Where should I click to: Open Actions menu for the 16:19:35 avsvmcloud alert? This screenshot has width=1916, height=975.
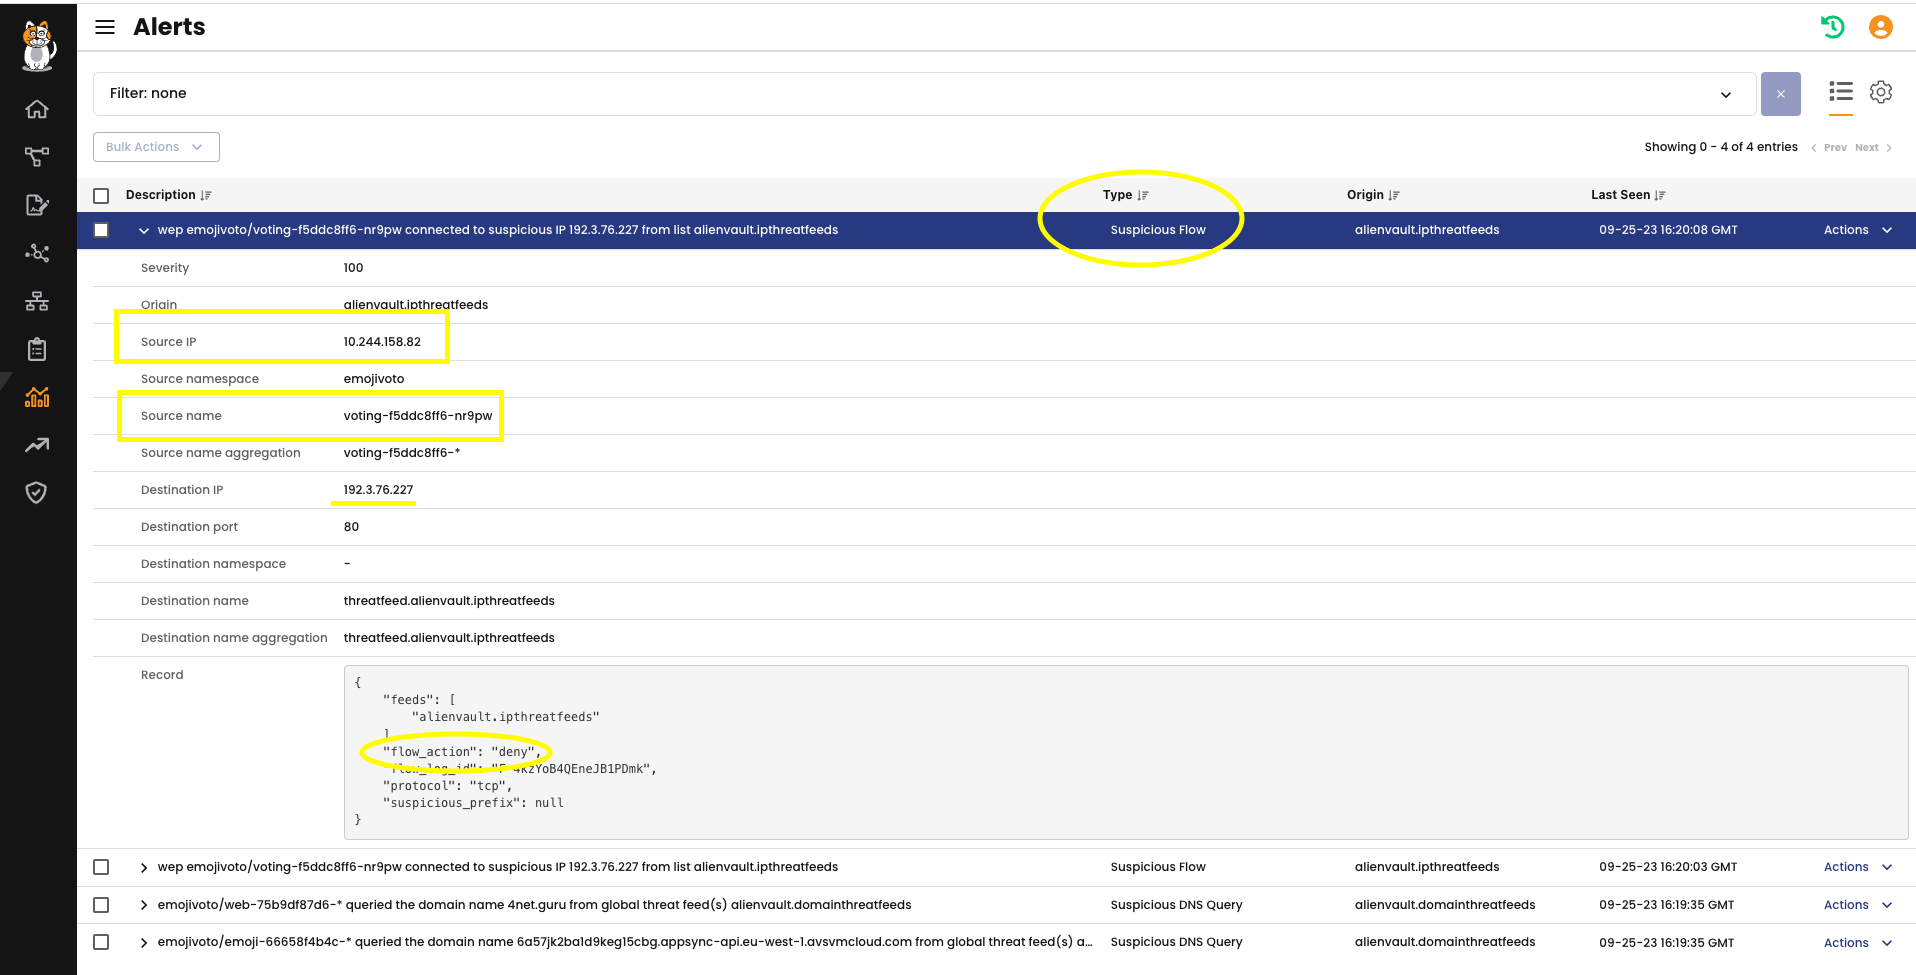click(1858, 942)
